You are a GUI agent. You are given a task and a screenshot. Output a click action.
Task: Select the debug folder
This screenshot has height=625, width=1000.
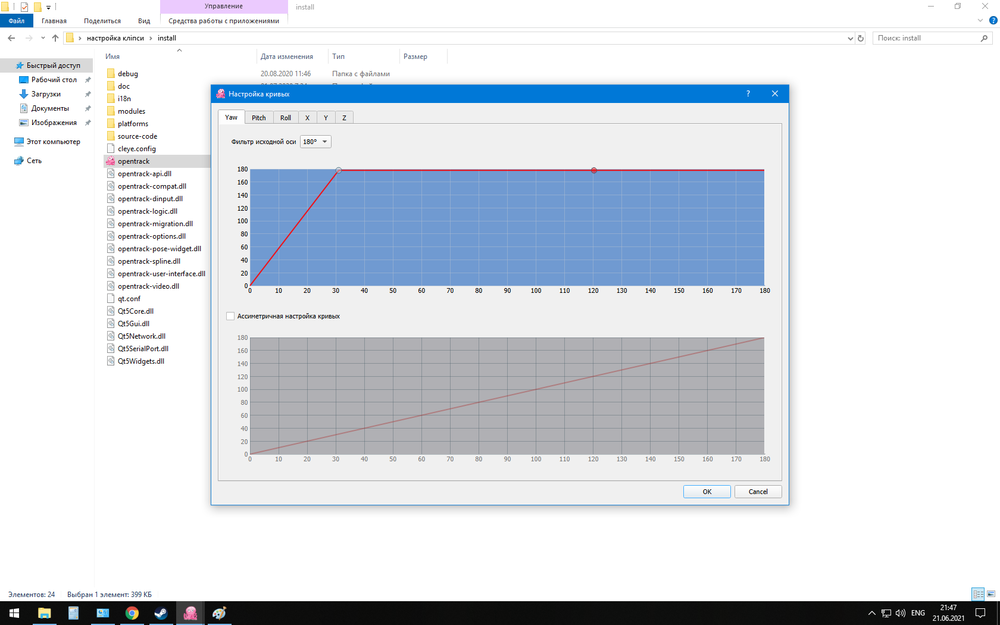pos(128,73)
